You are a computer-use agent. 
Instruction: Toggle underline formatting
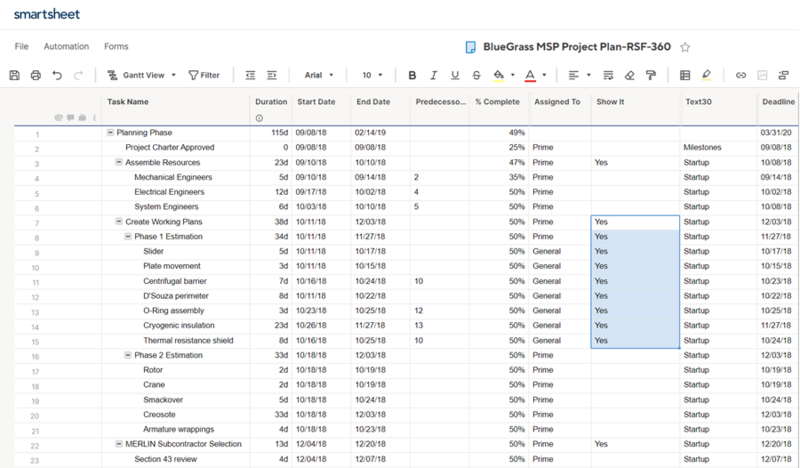pos(455,75)
